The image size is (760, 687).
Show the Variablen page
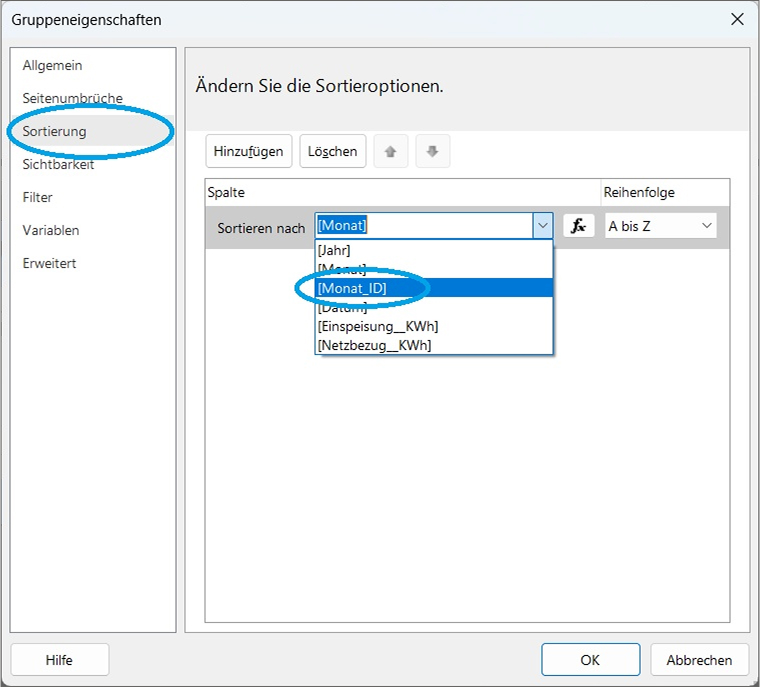pos(50,230)
